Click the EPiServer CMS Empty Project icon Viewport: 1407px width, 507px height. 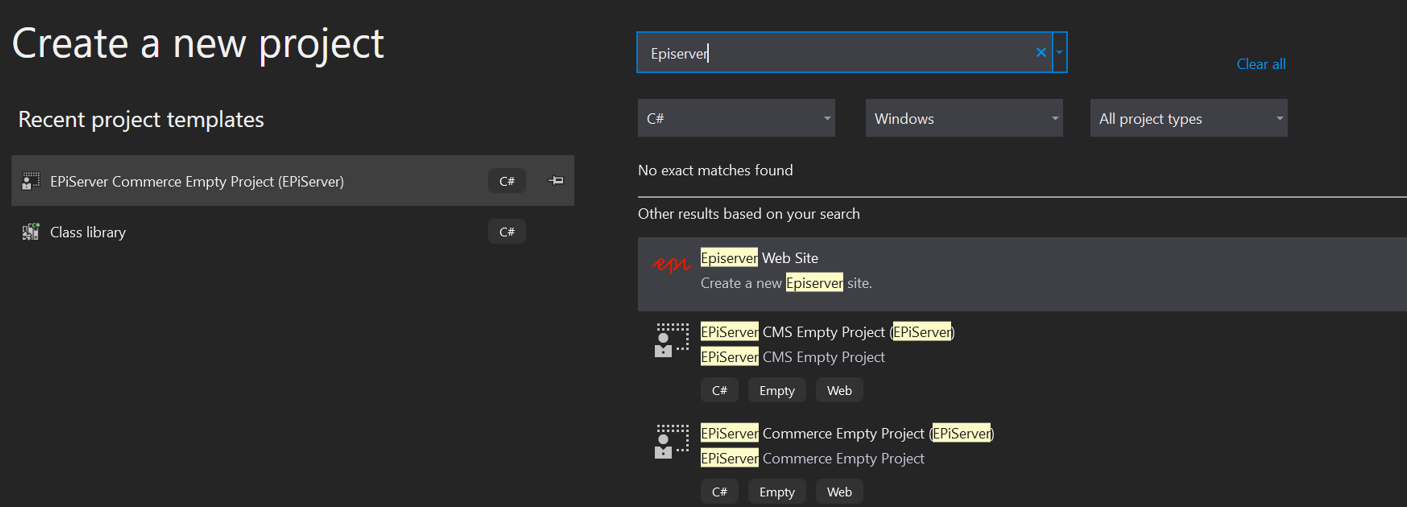click(x=671, y=340)
